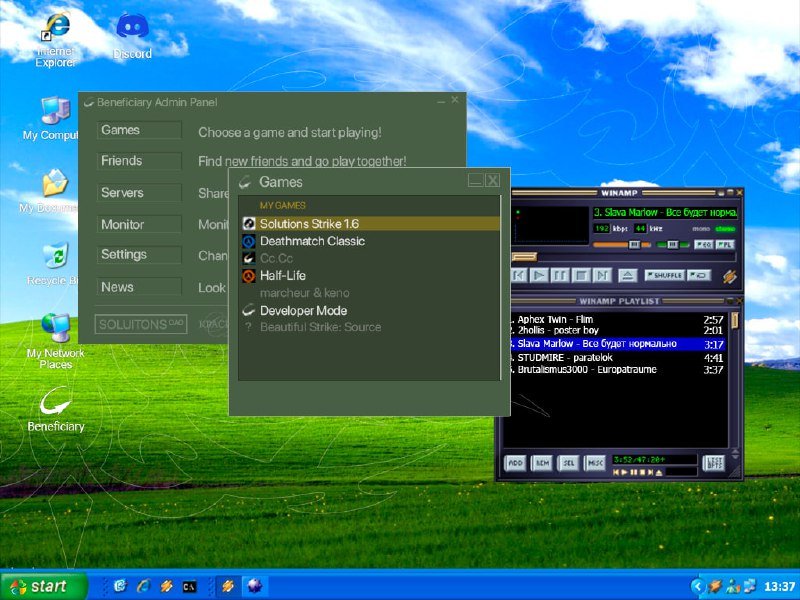Open Winamp playlist MISC menu
The width and height of the screenshot is (800, 600).
(595, 463)
